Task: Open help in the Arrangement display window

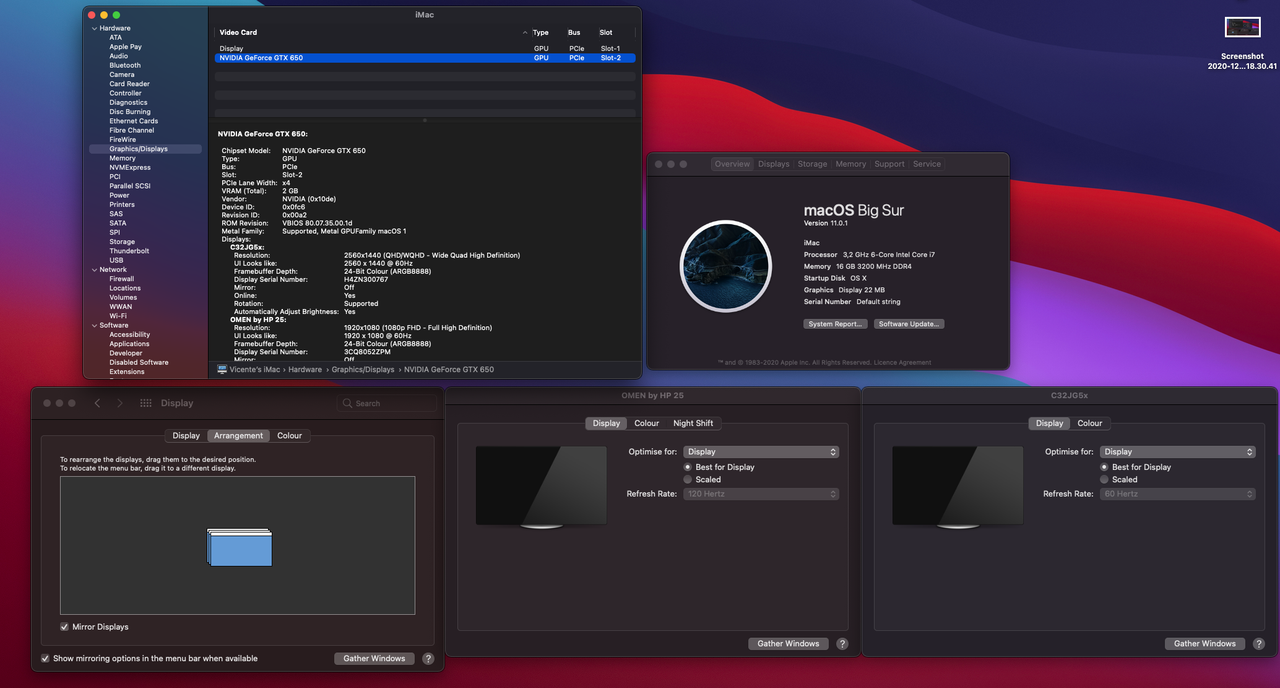Action: pyautogui.click(x=428, y=658)
